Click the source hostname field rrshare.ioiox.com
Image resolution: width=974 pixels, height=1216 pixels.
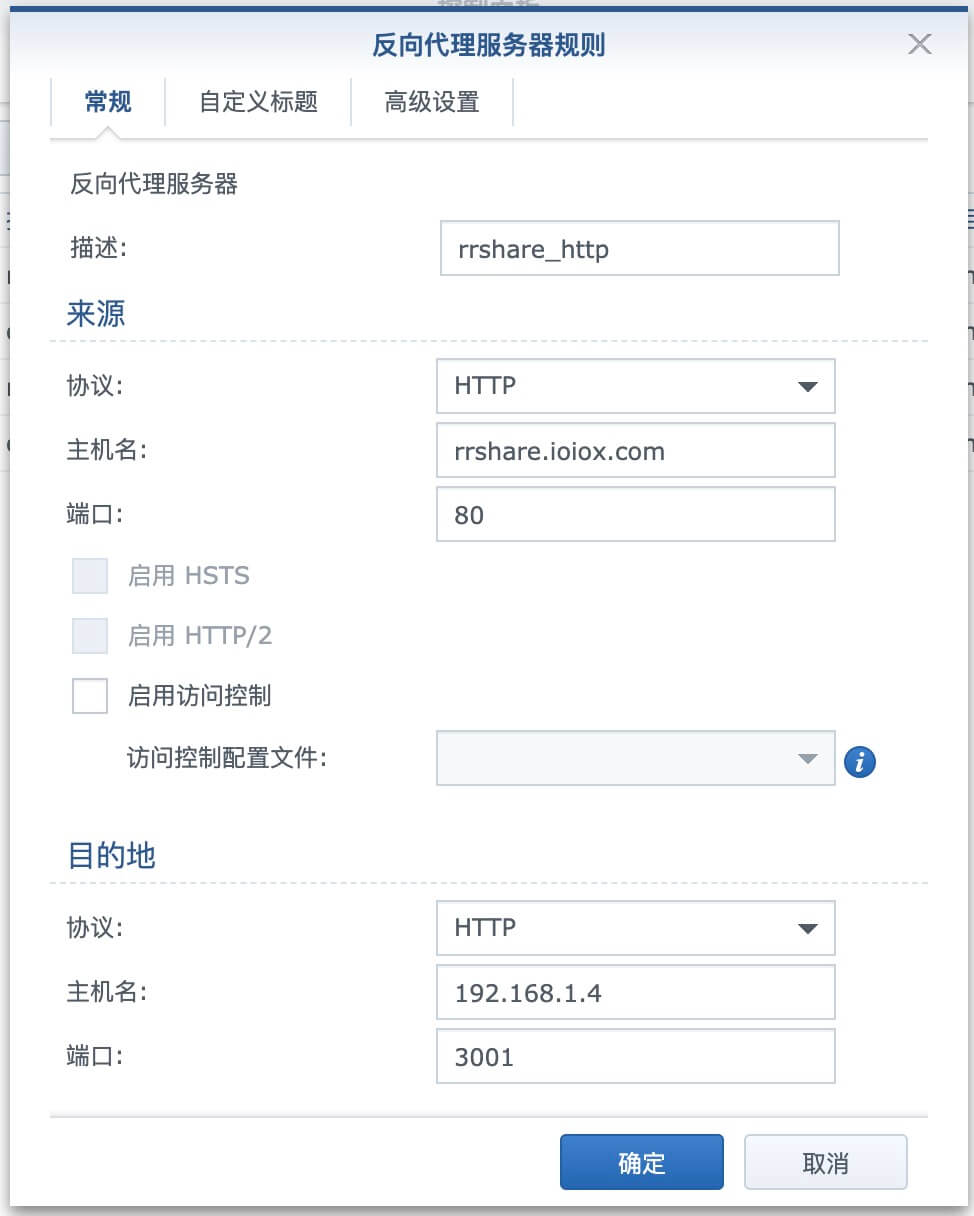point(635,451)
